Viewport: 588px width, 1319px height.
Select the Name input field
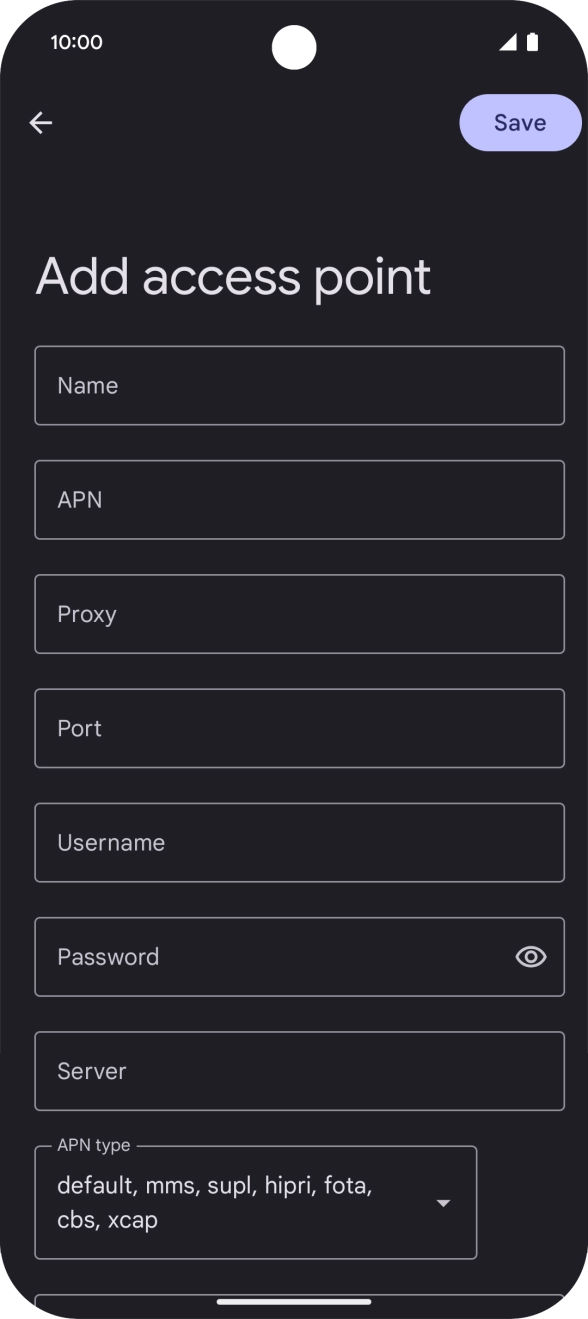[299, 385]
